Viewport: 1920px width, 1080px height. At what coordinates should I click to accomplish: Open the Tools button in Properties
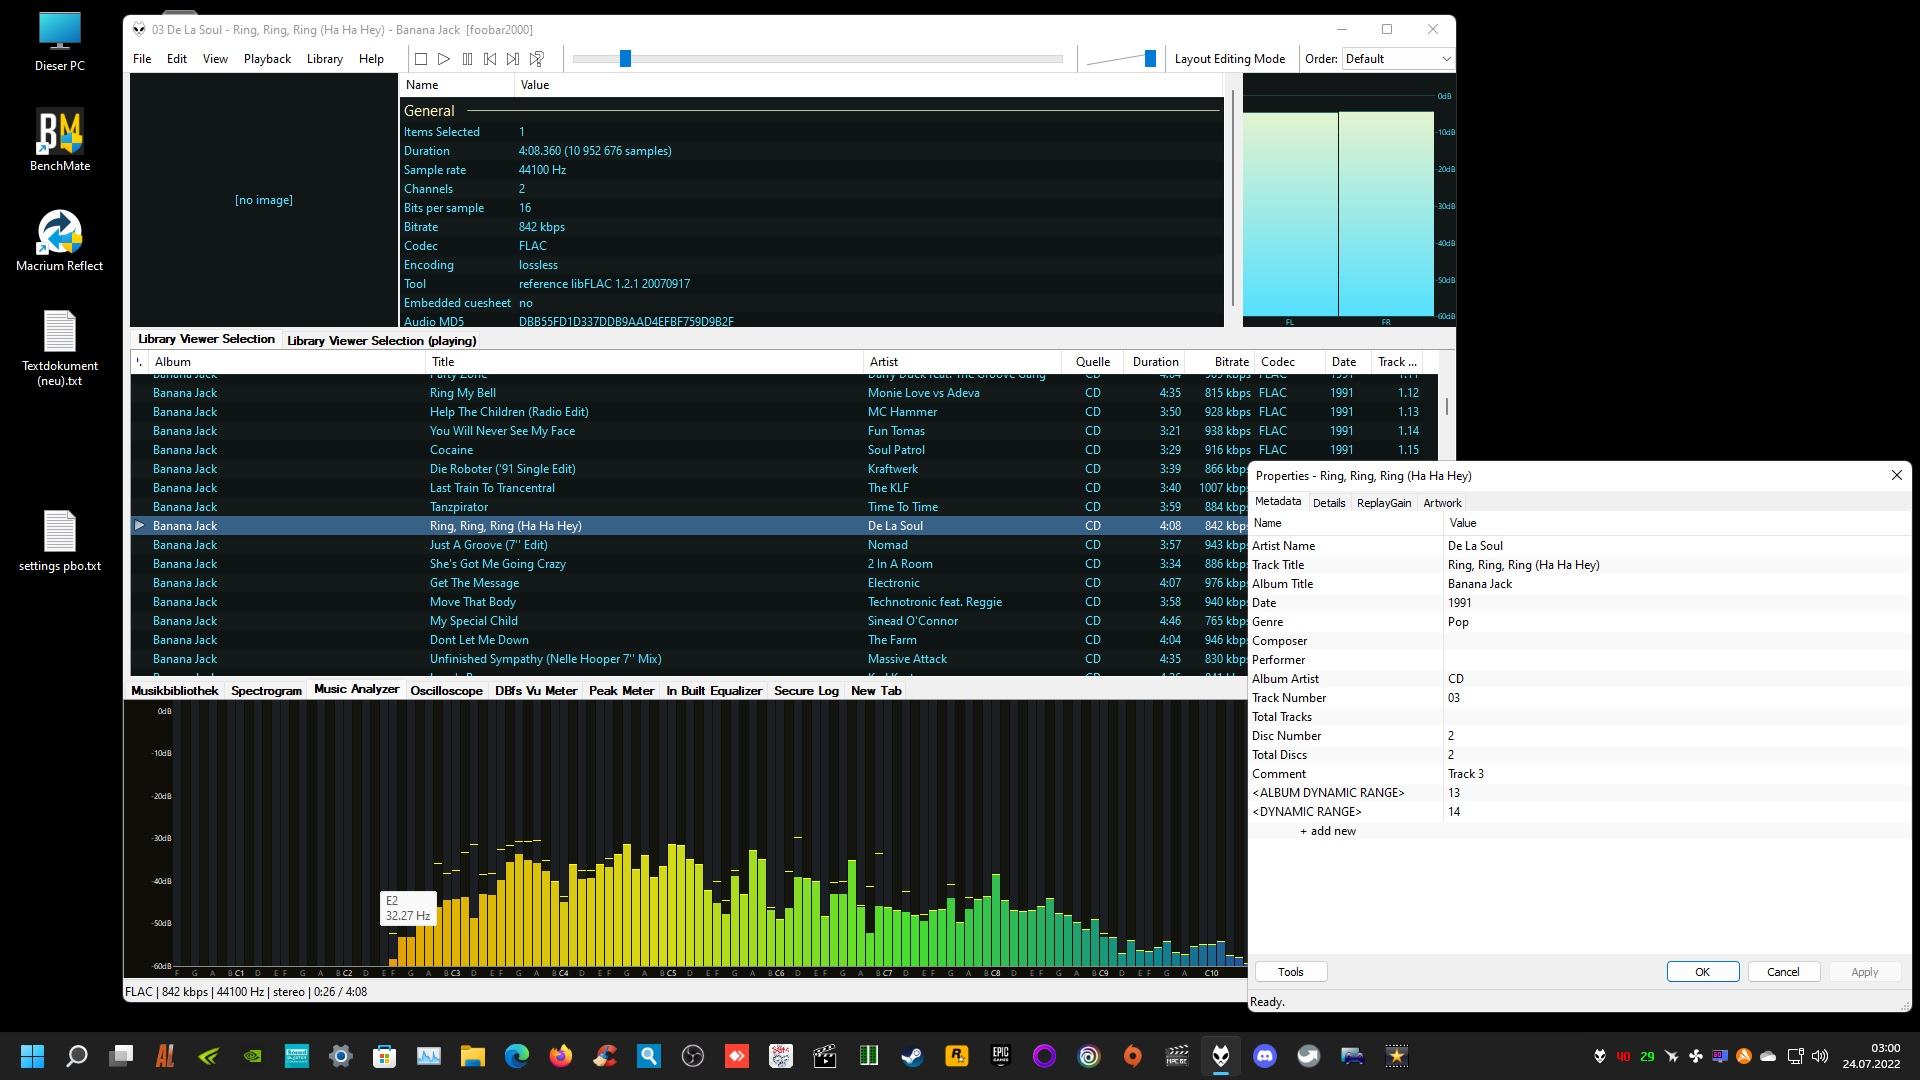point(1290,972)
